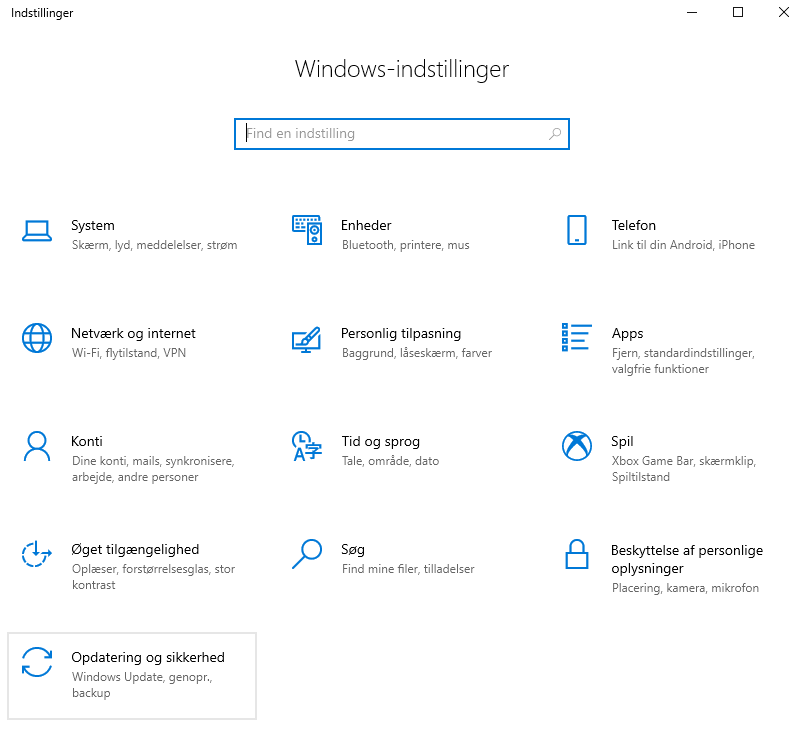Click the Apps list icon
This screenshot has height=734, width=798.
pyautogui.click(x=577, y=337)
